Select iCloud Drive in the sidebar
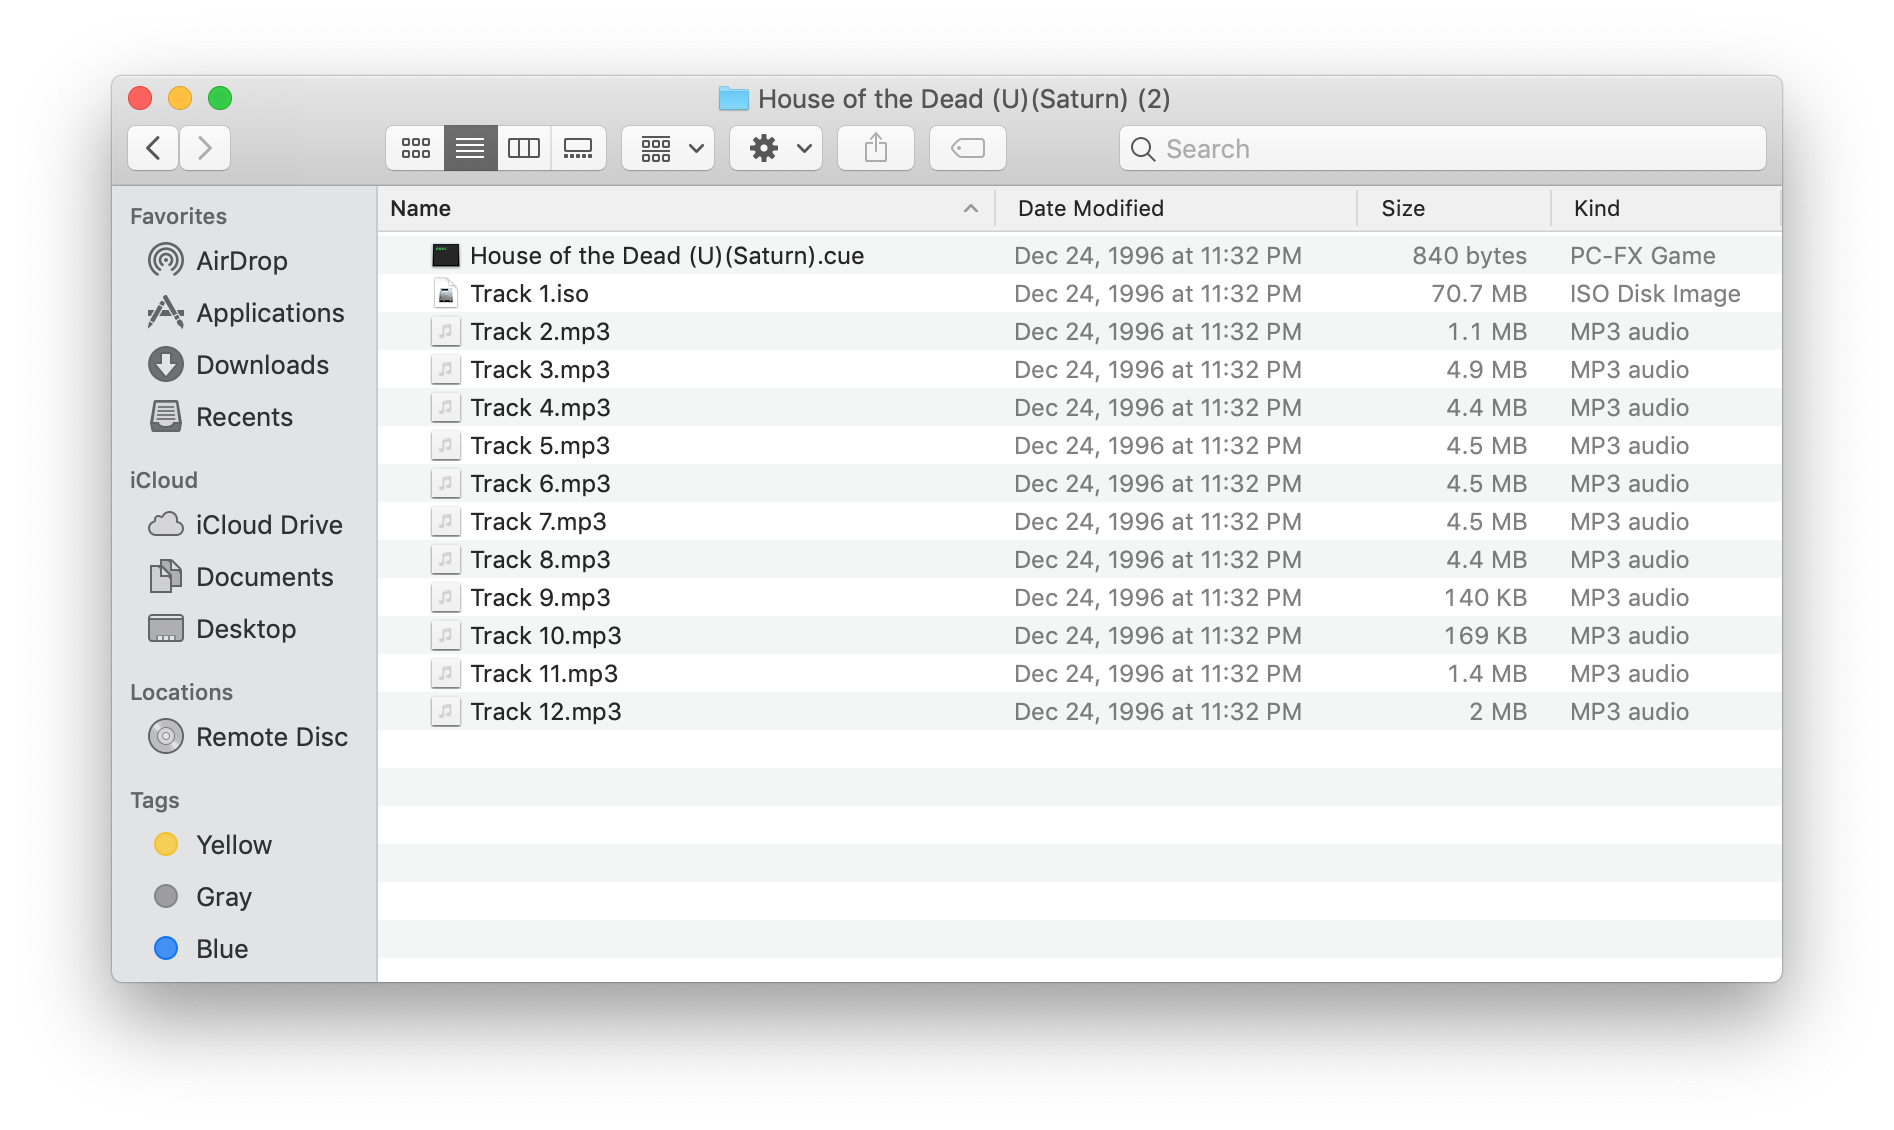Viewport: 1894px width, 1130px height. 268,524
